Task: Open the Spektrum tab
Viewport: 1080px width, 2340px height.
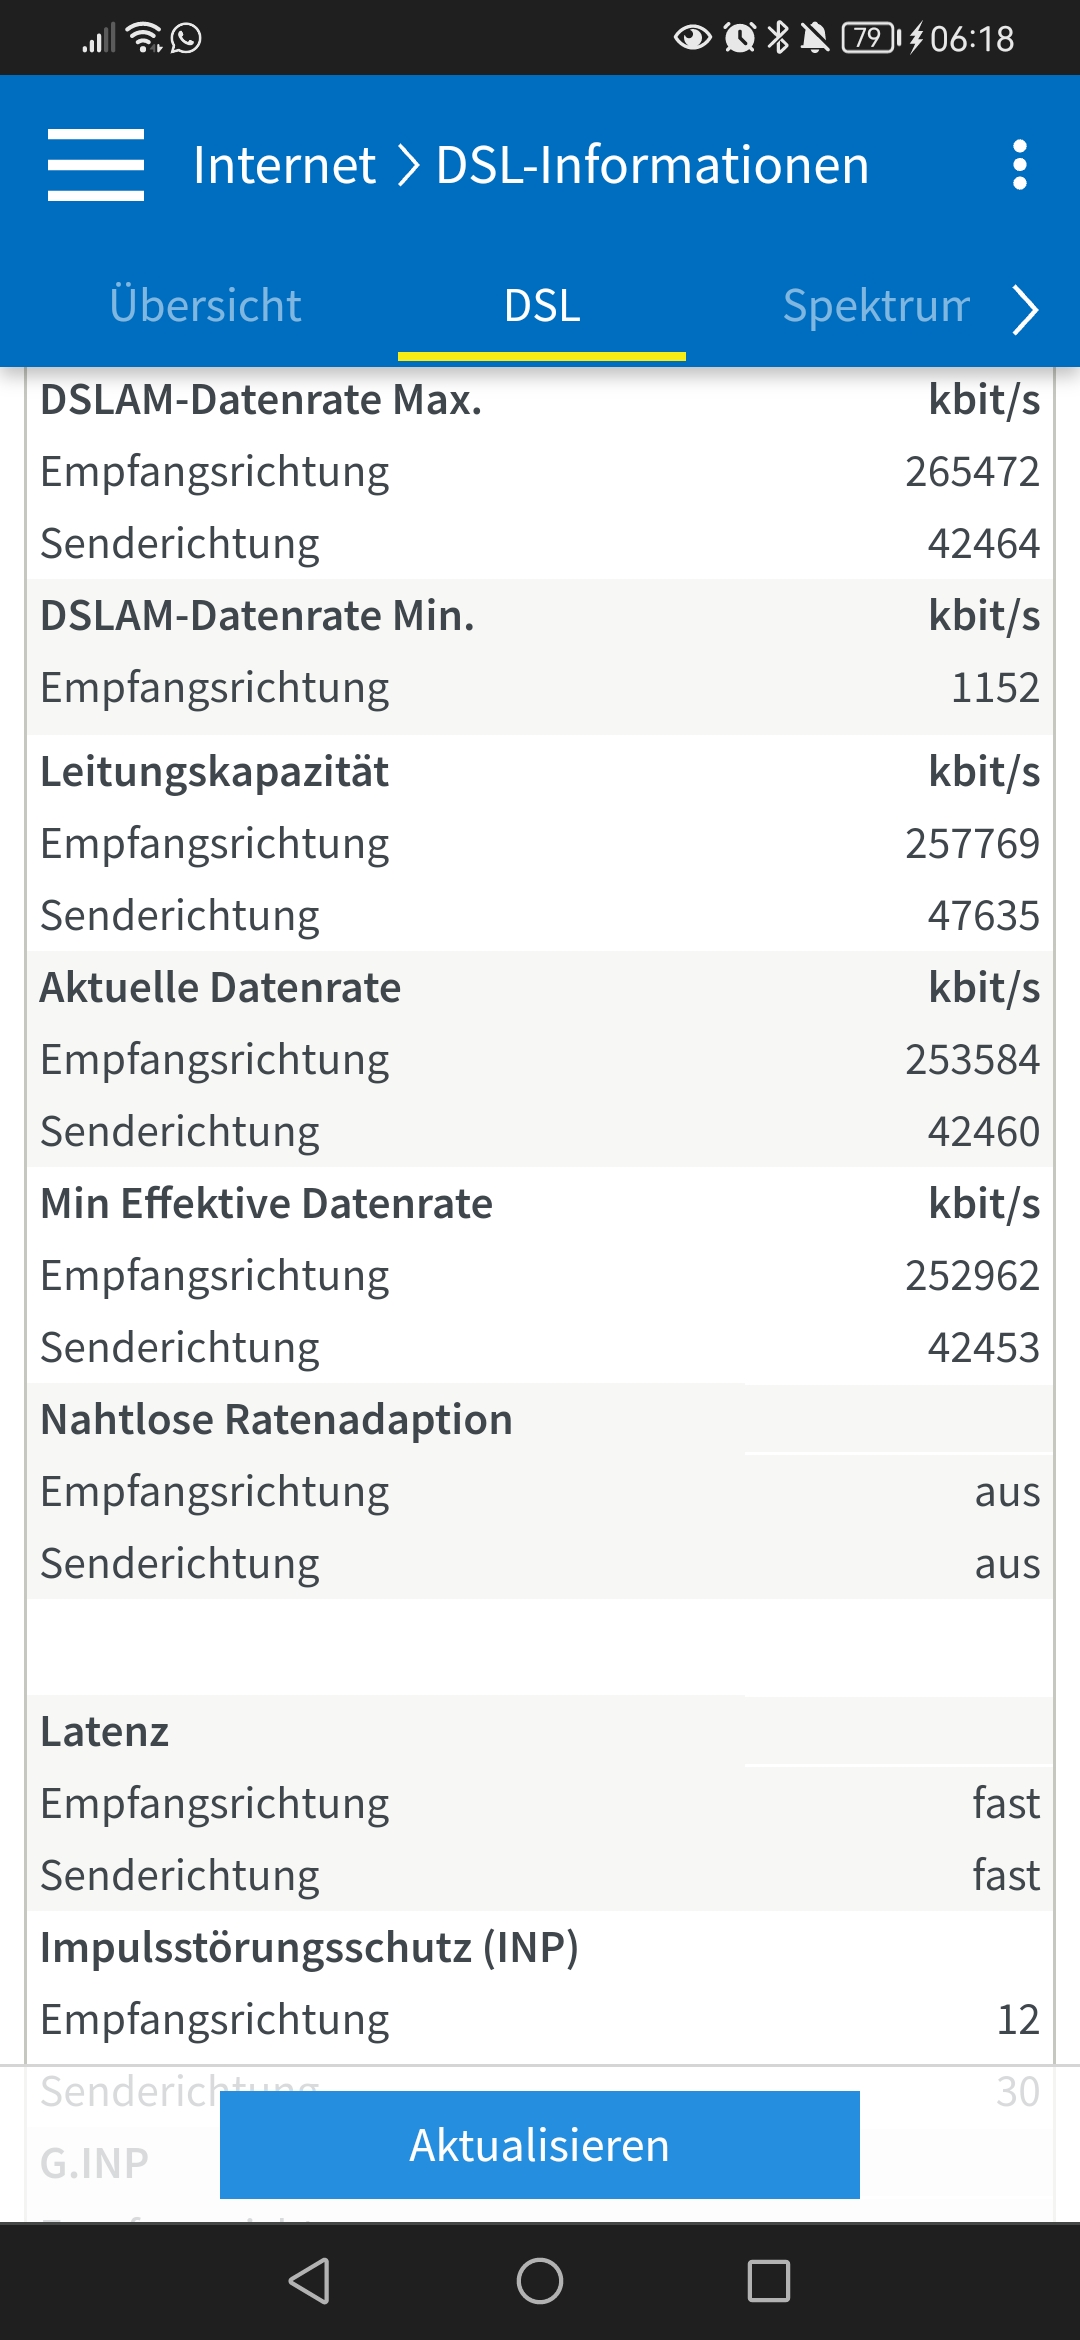Action: (876, 306)
